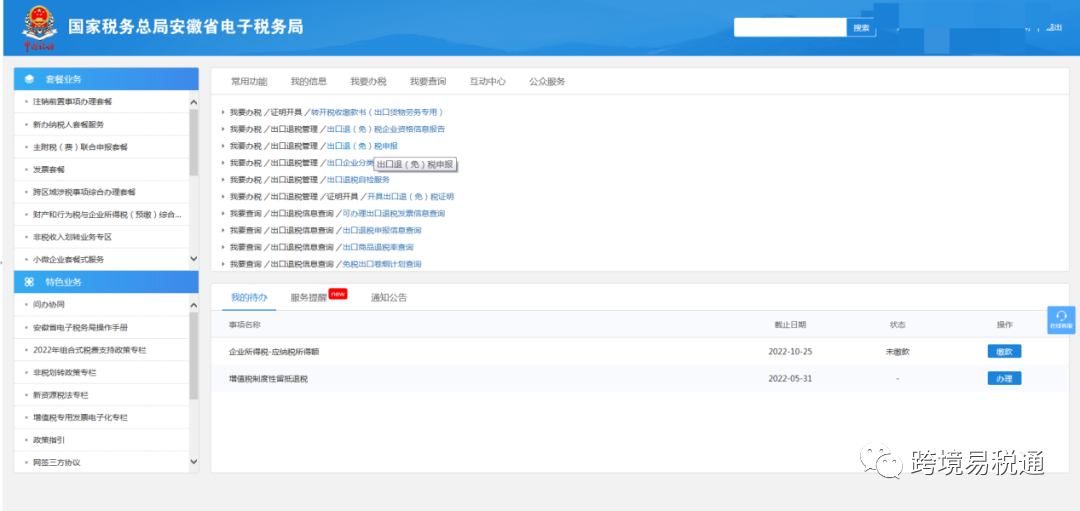Click the 搜索 search button
The image size is (1080, 511).
862,28
